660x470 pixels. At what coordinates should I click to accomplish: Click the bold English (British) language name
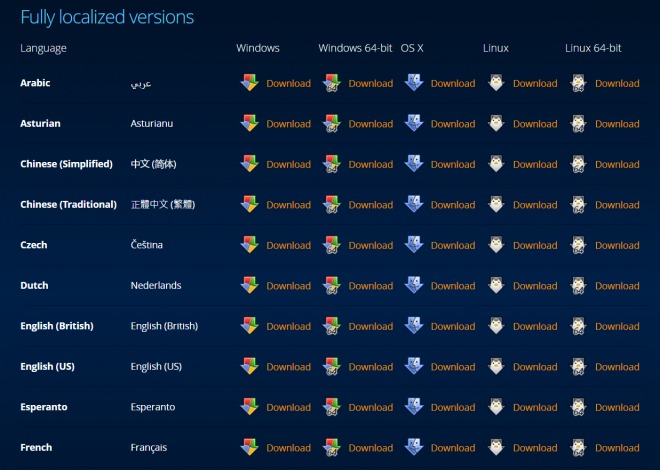coord(57,326)
